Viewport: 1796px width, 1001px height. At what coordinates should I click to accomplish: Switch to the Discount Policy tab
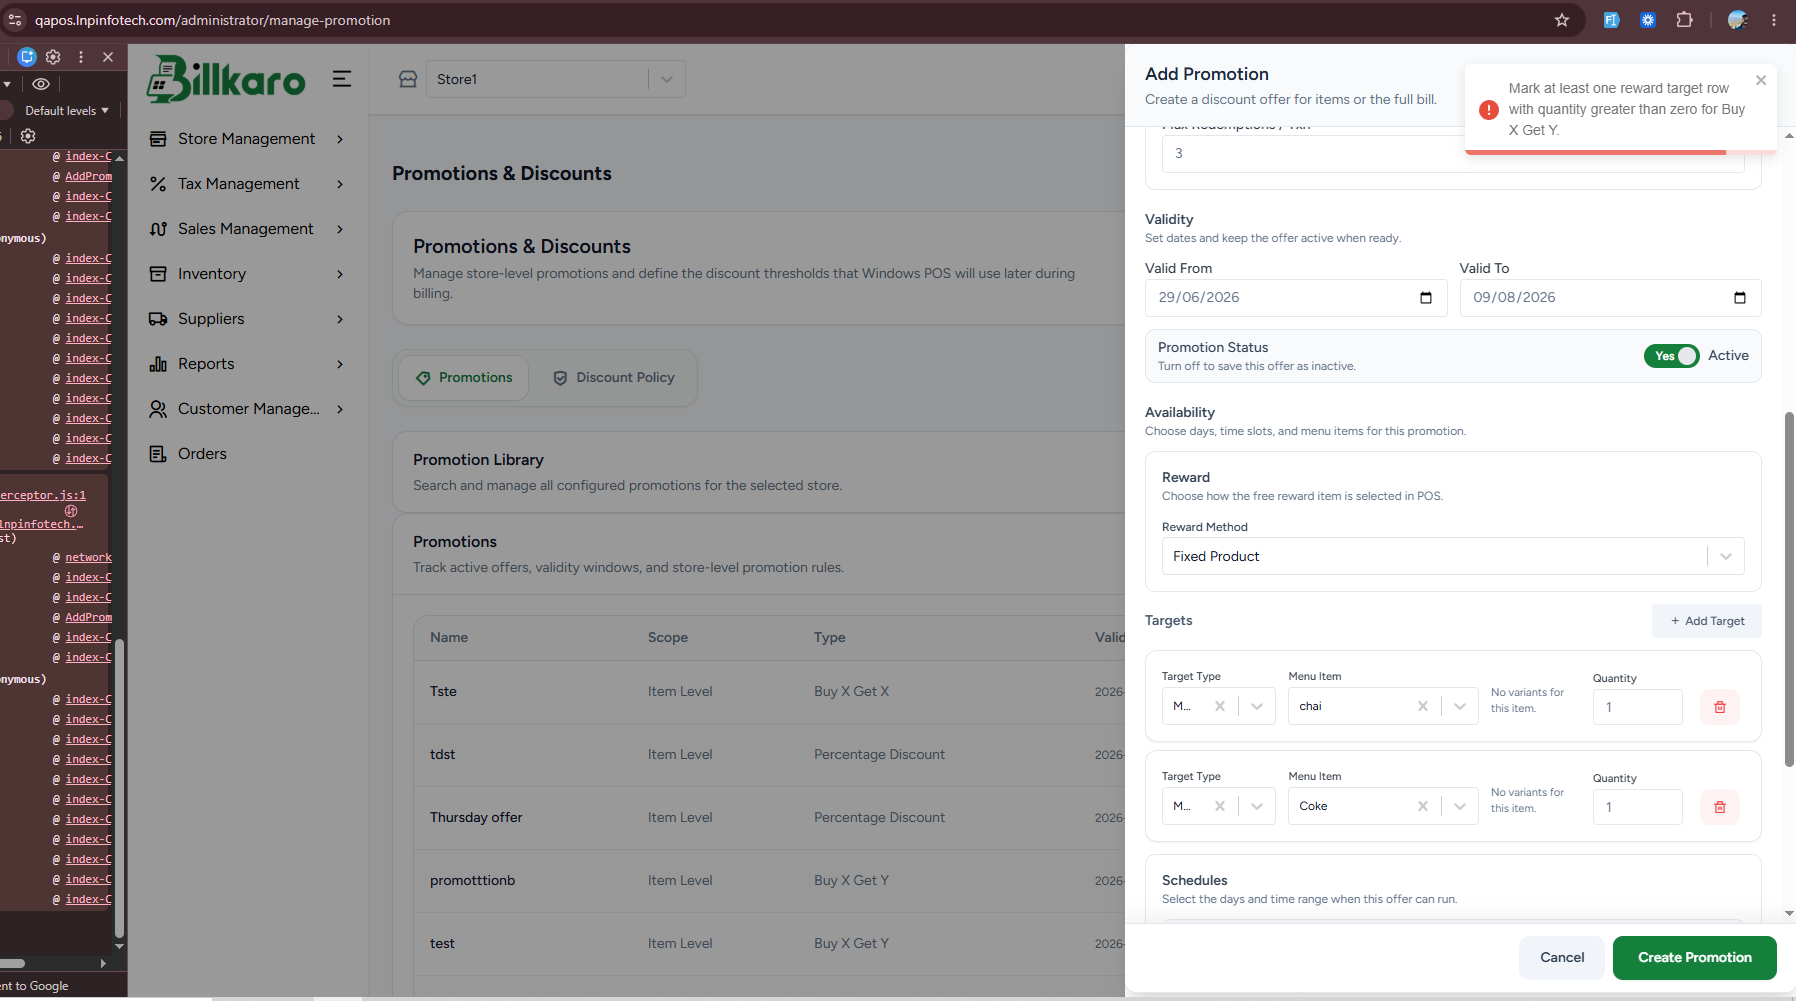pyautogui.click(x=614, y=378)
